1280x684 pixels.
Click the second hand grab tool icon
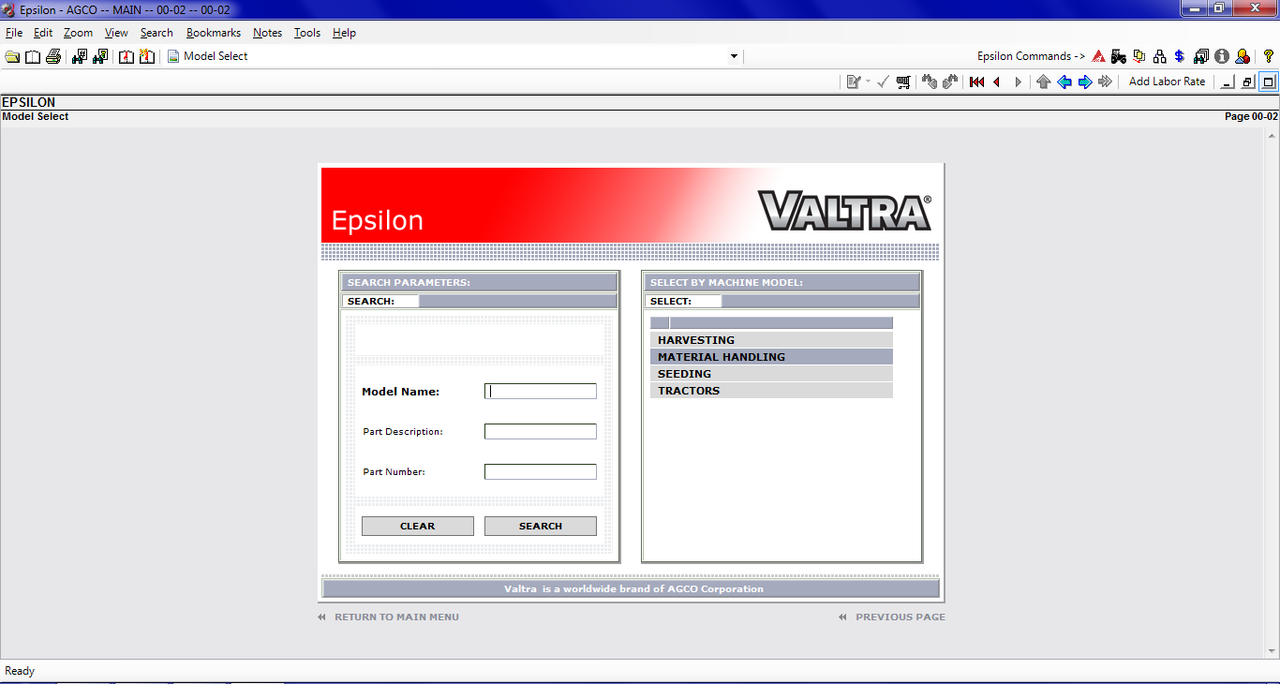click(949, 82)
